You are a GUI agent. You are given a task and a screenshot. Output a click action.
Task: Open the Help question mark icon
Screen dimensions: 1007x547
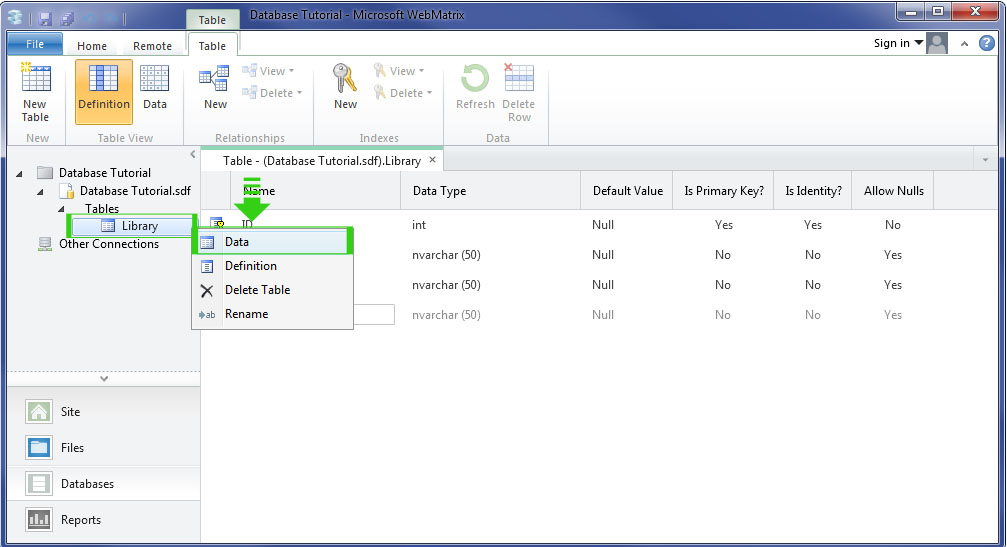986,43
